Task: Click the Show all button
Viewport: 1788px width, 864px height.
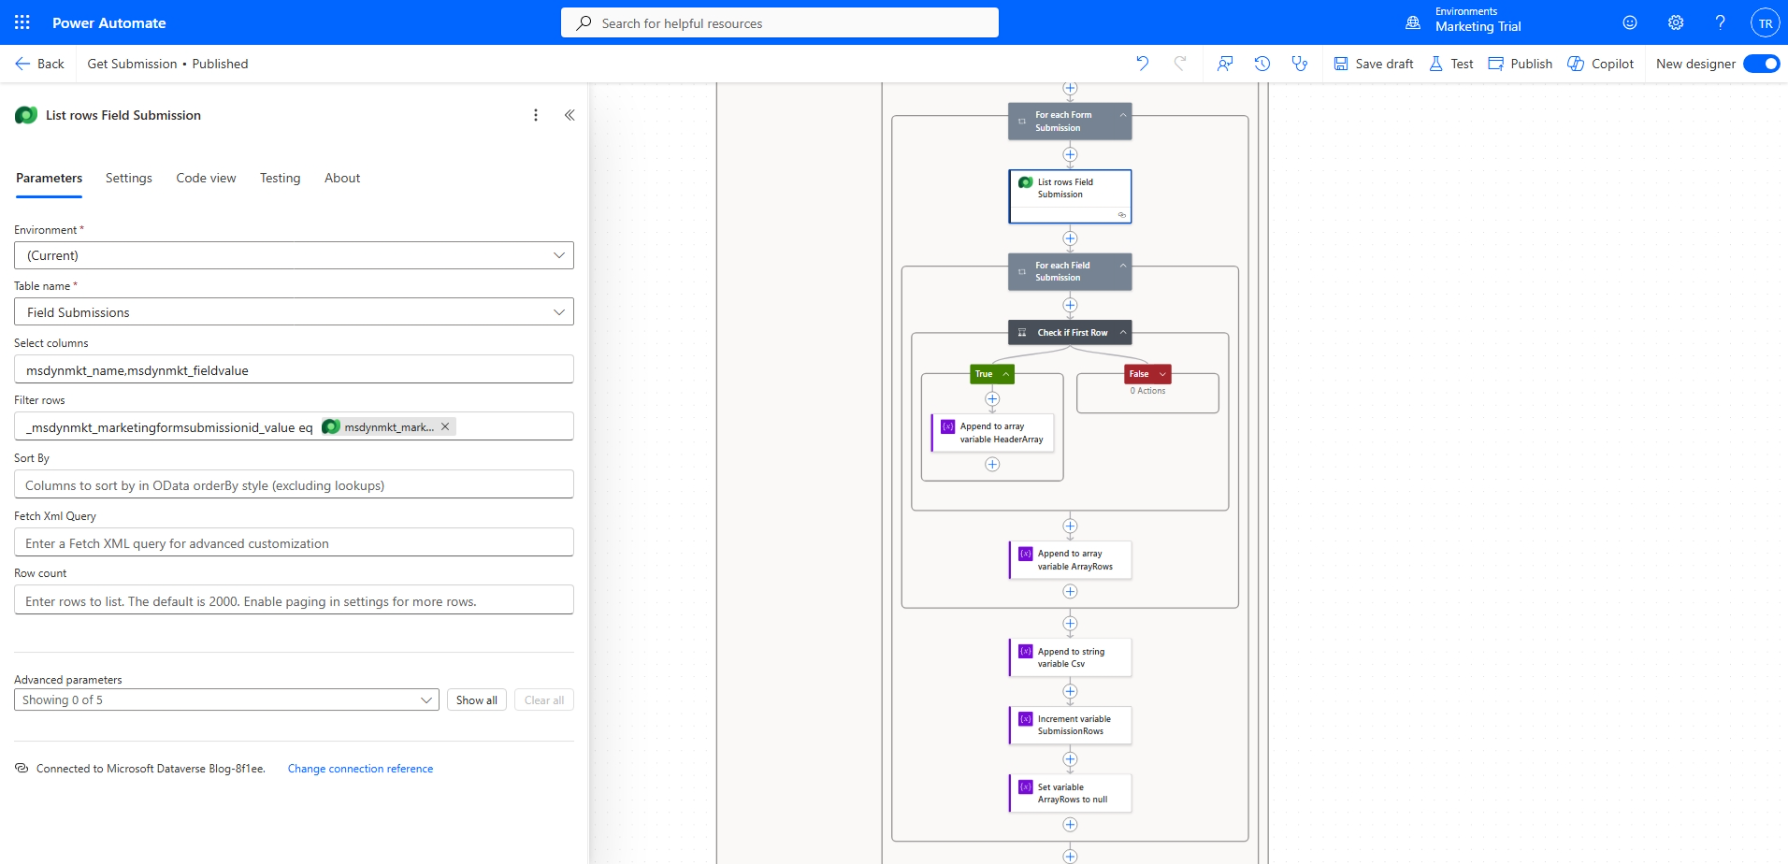Action: 476,700
